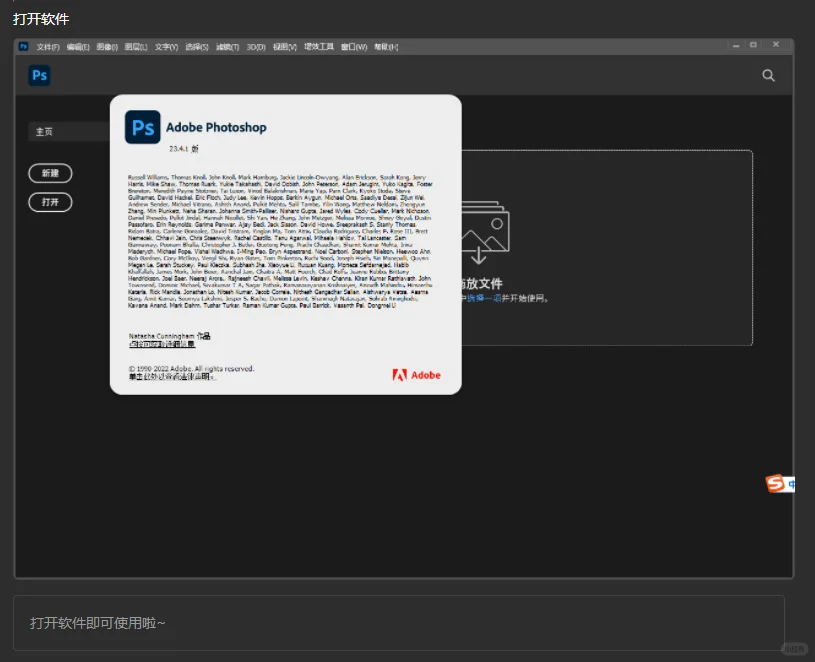Click the Ps logo in the about dialog

click(x=142, y=127)
